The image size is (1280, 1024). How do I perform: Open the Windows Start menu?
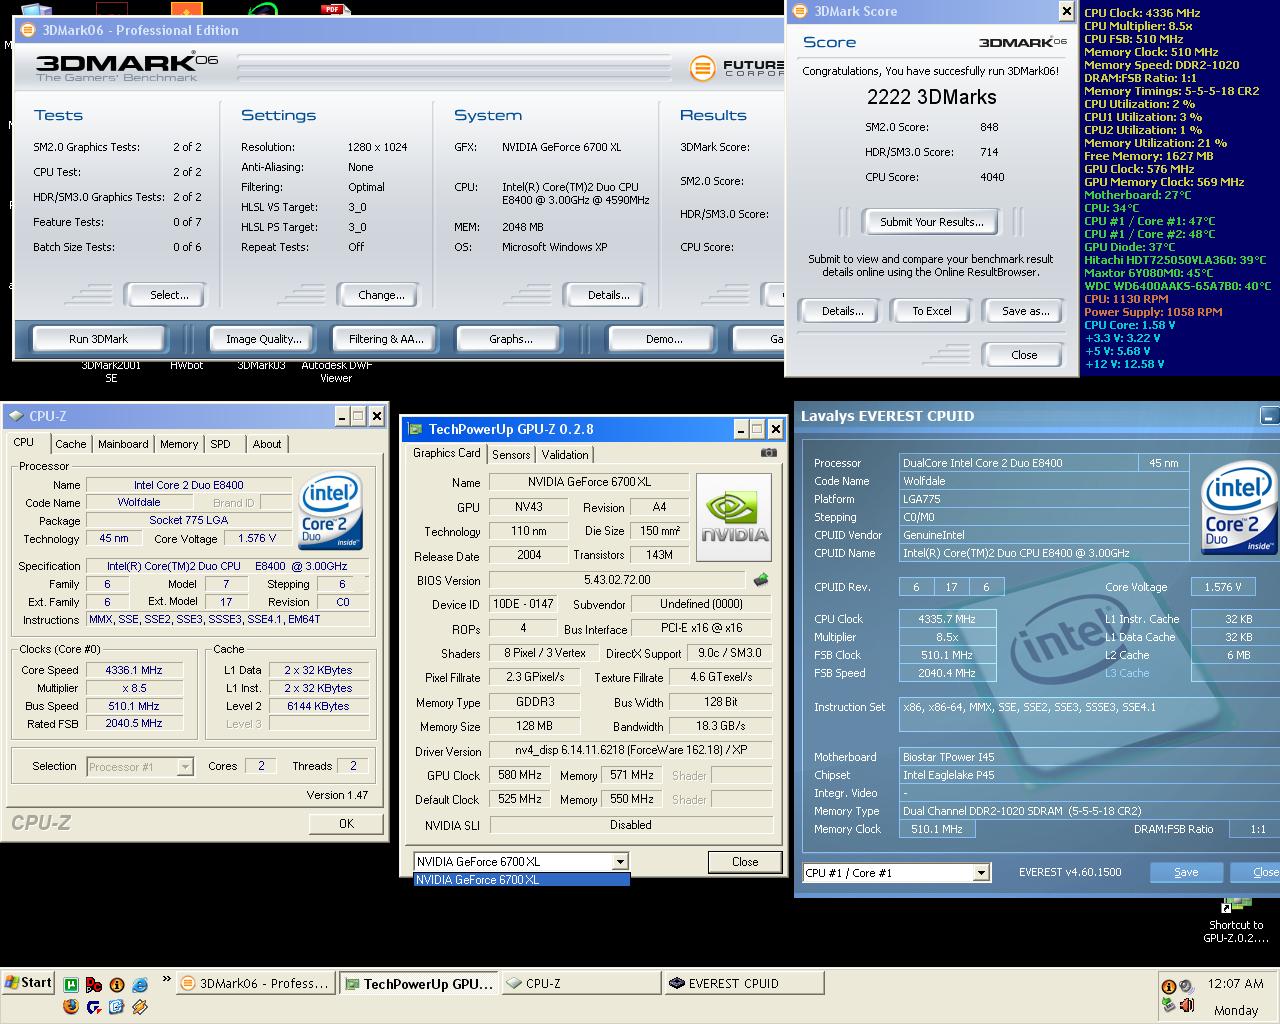pyautogui.click(x=29, y=983)
